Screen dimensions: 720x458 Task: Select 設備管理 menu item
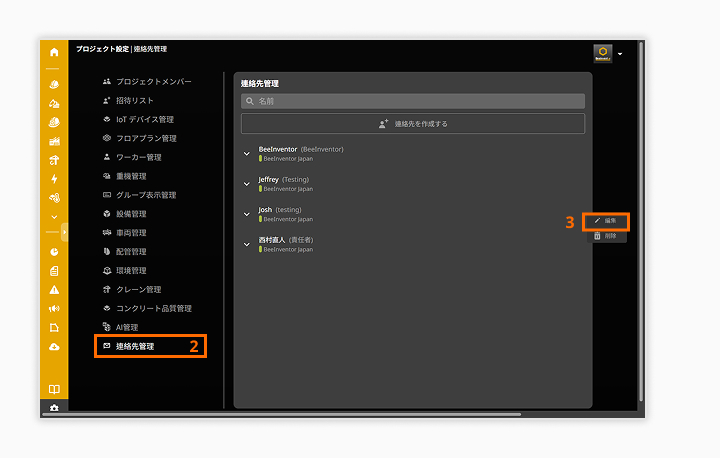coord(124,214)
